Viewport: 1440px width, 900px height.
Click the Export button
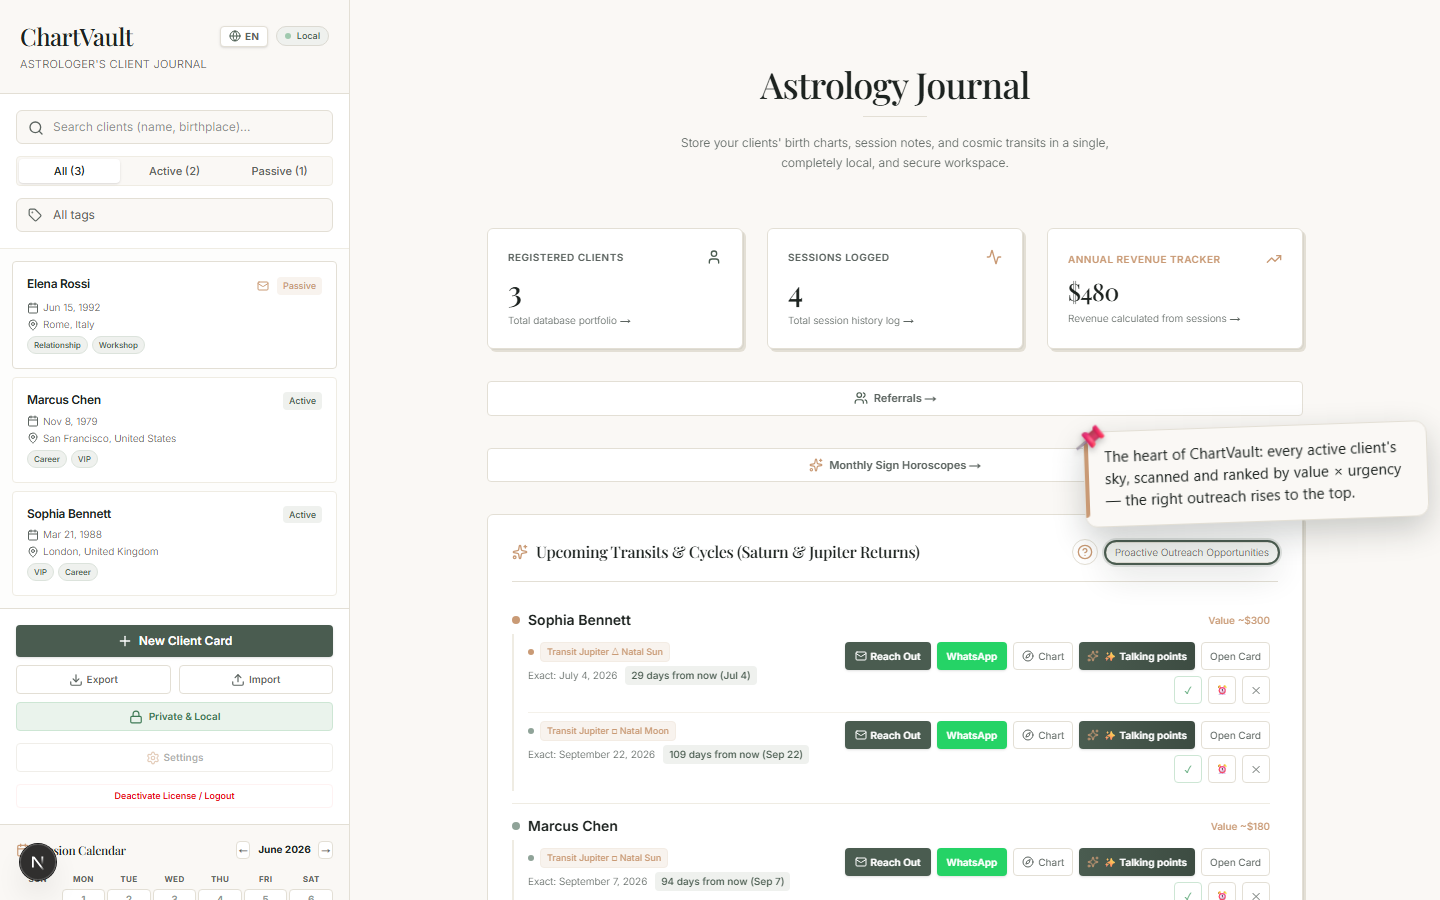coord(93,680)
